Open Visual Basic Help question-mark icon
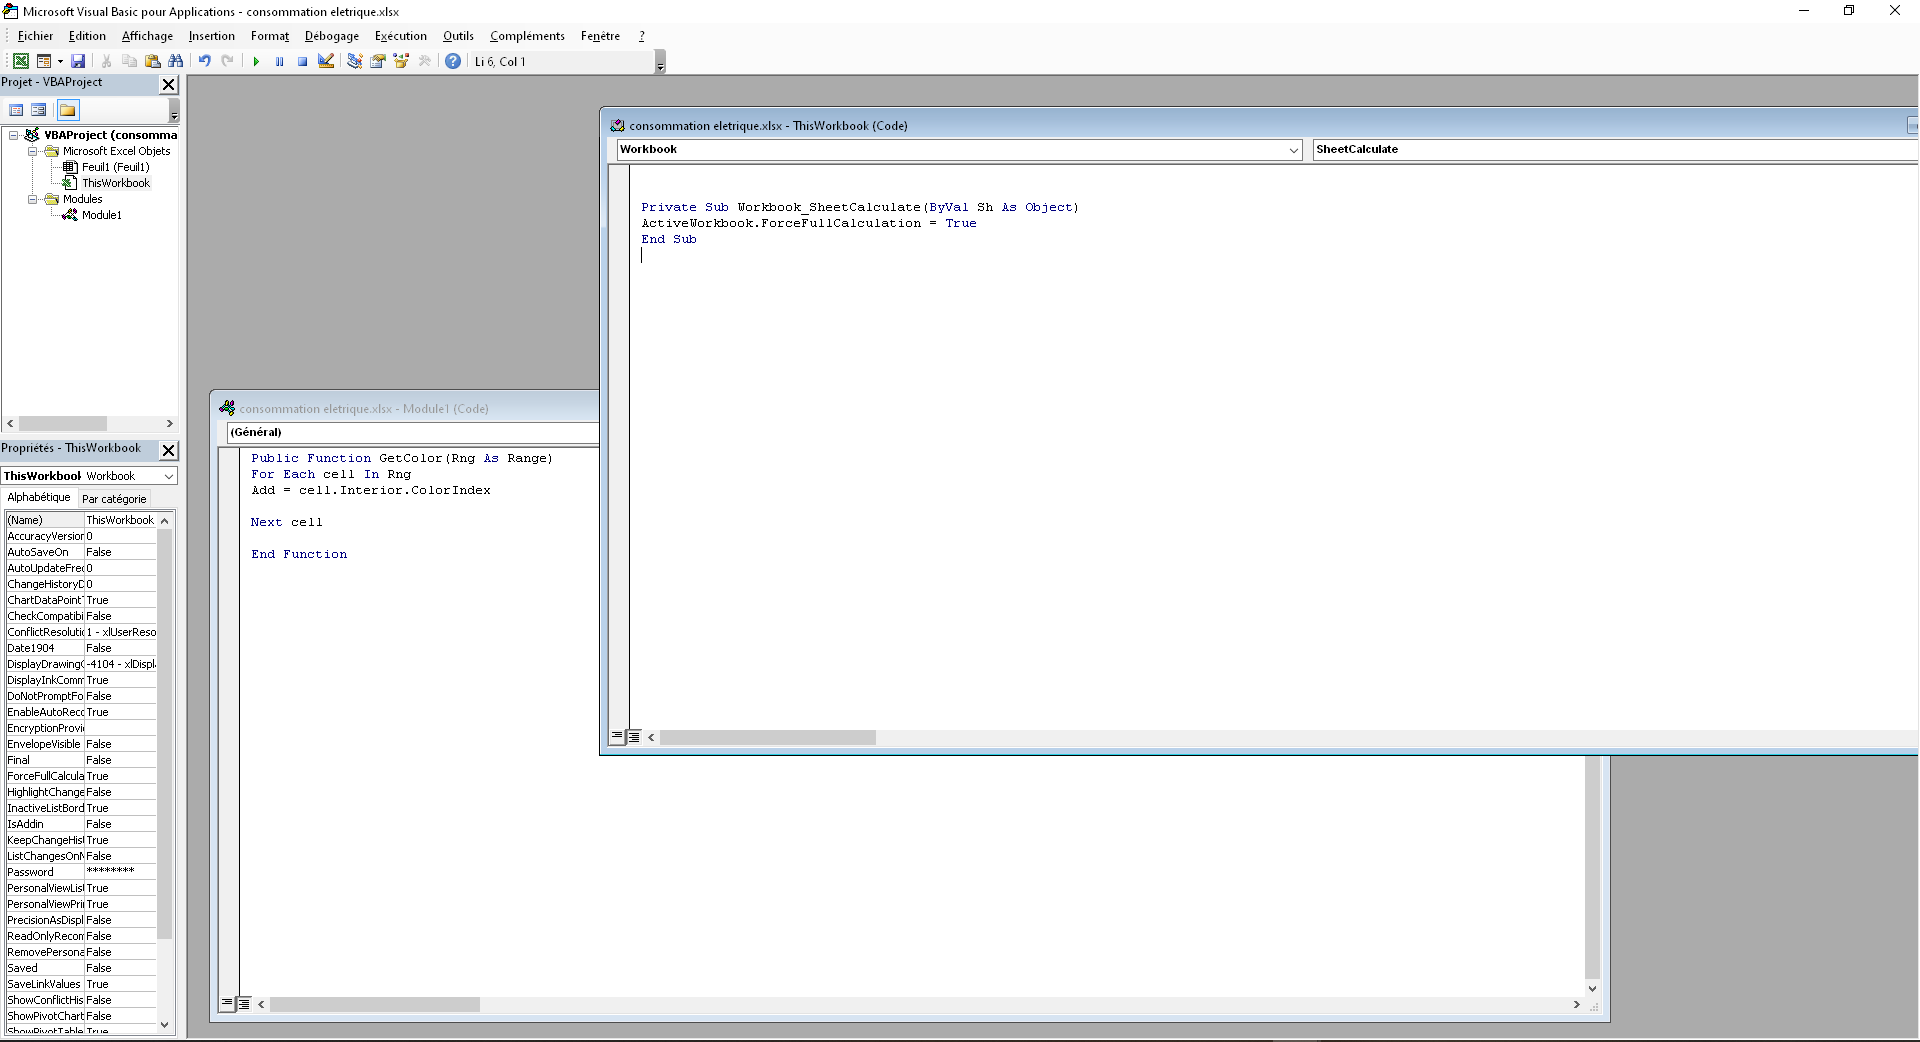Image resolution: width=1920 pixels, height=1042 pixels. [453, 61]
